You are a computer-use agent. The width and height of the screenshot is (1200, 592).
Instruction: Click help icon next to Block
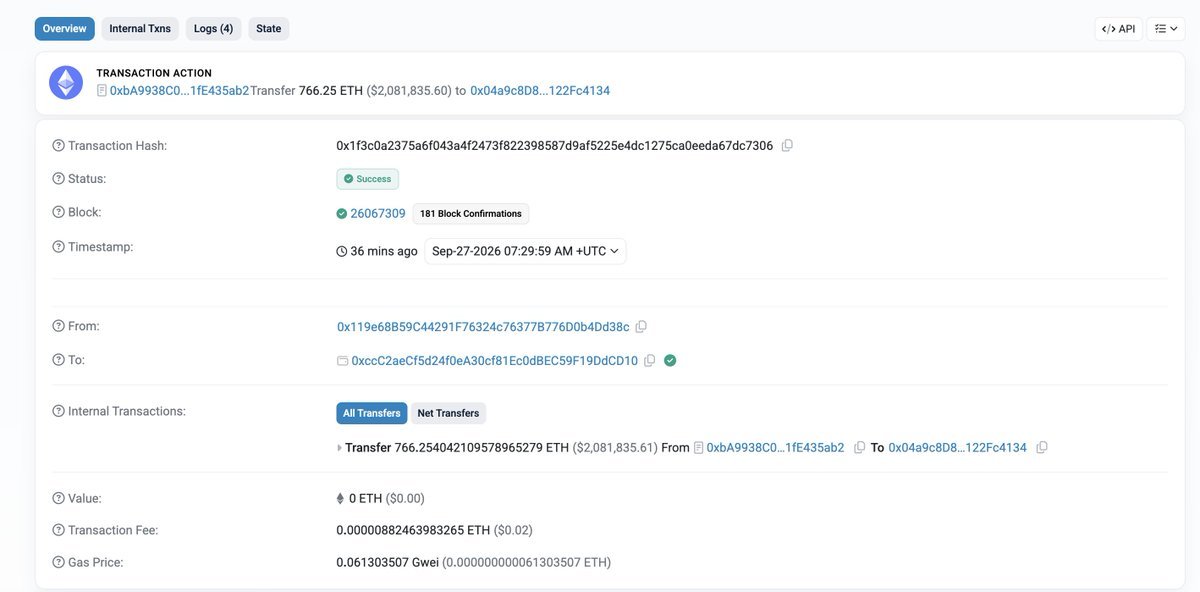(x=58, y=212)
